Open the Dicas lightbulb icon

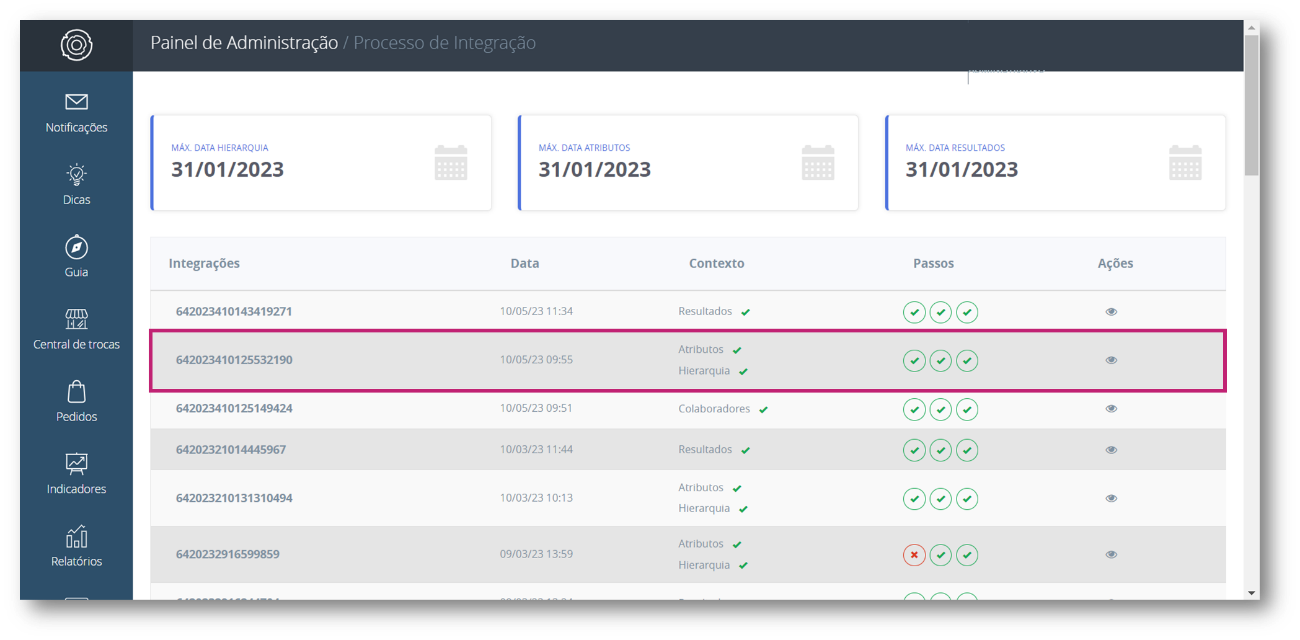(76, 174)
